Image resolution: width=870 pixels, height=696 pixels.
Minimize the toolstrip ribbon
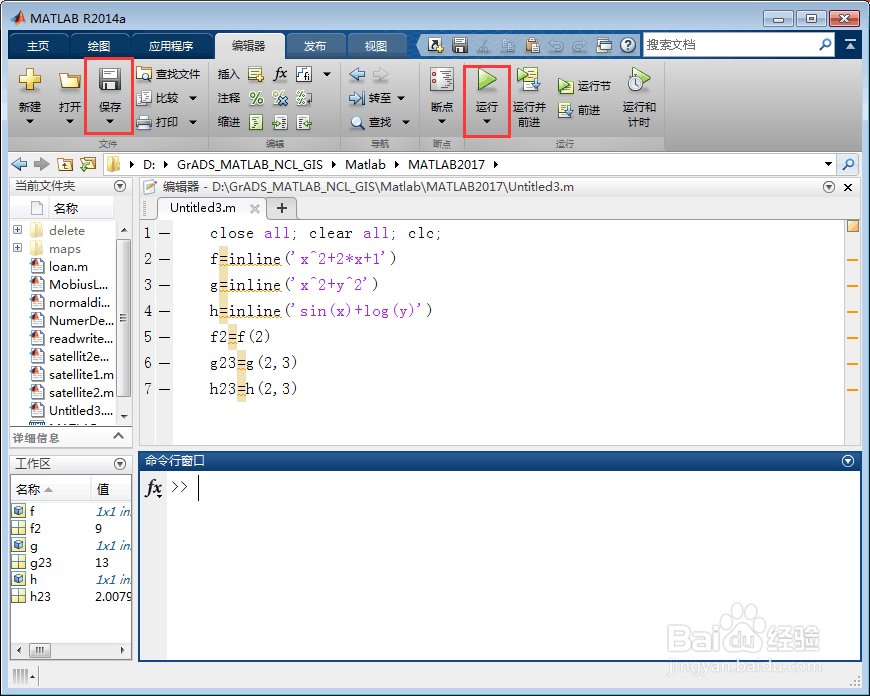[850, 44]
